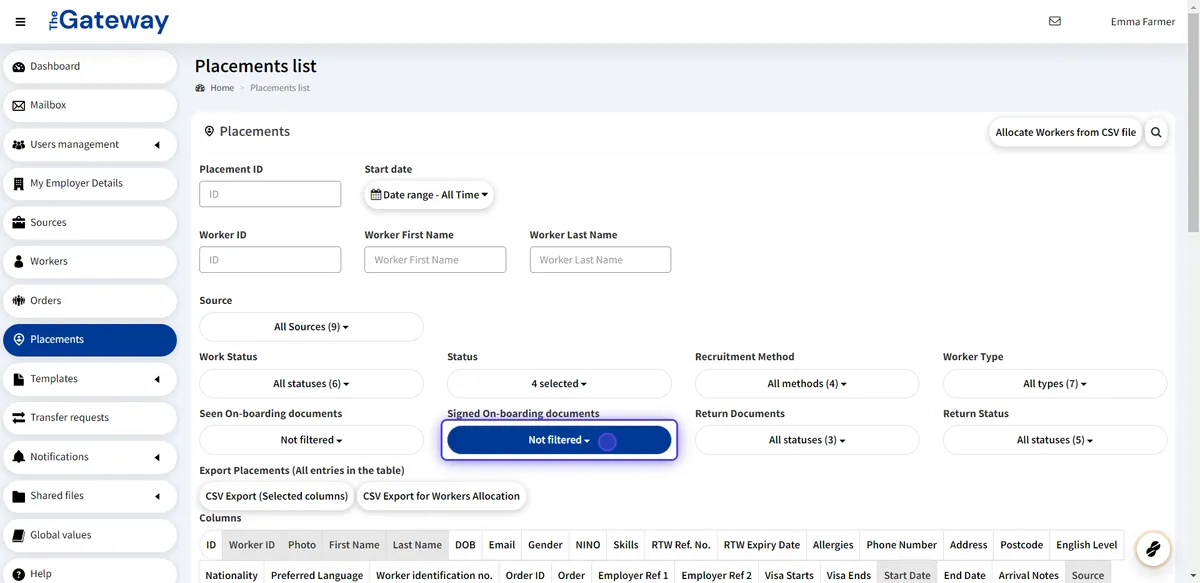Toggle the Photo column
Screen dimensions: 1200x583
pos(302,545)
